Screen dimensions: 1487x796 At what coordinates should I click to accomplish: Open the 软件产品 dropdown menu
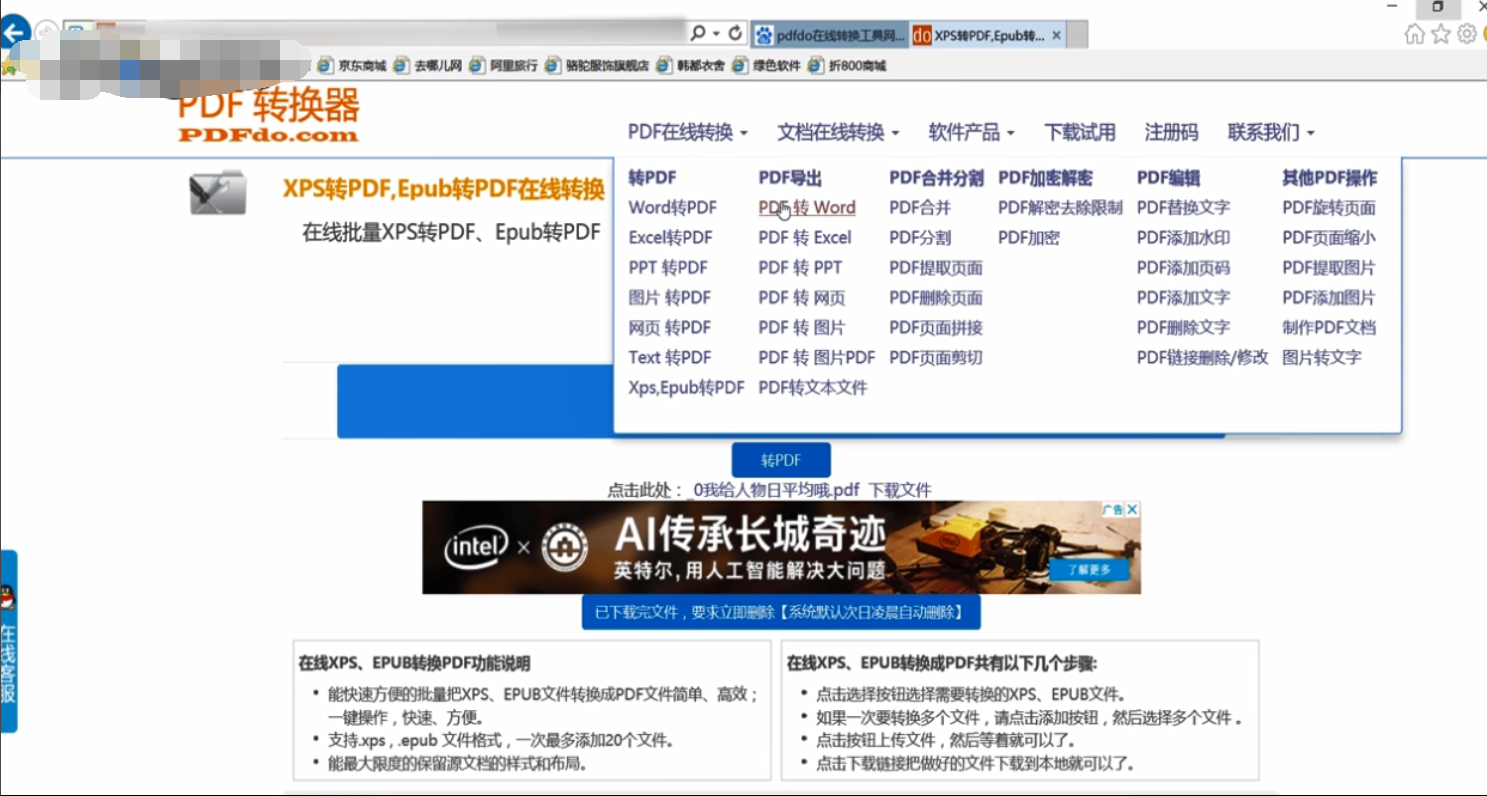click(x=971, y=132)
